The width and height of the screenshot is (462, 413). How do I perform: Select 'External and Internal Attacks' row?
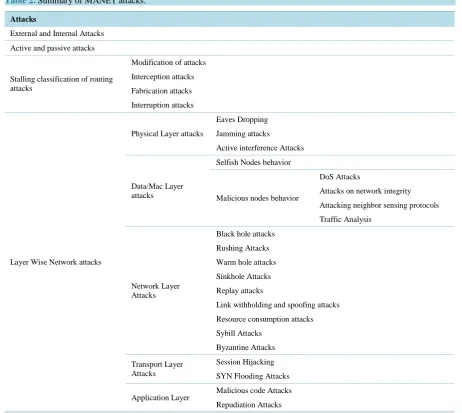click(230, 34)
